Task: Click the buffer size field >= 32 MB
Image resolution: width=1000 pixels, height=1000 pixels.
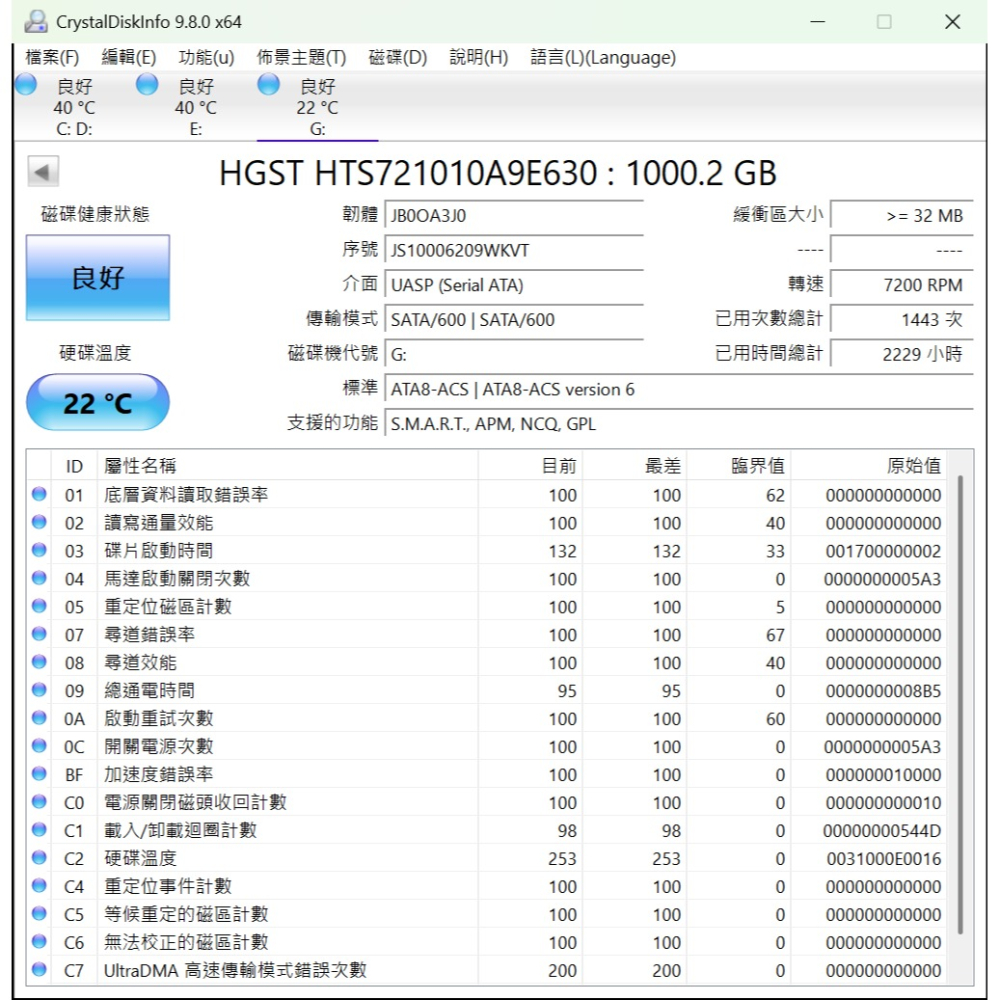Action: (x=902, y=216)
